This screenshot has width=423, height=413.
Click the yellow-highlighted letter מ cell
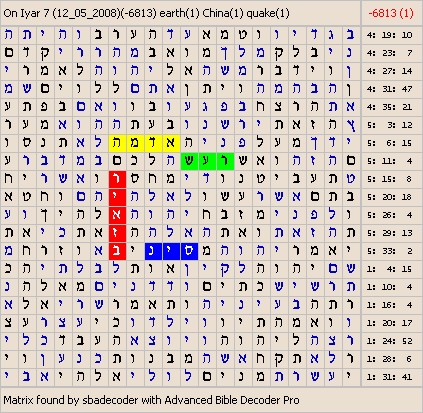point(135,143)
